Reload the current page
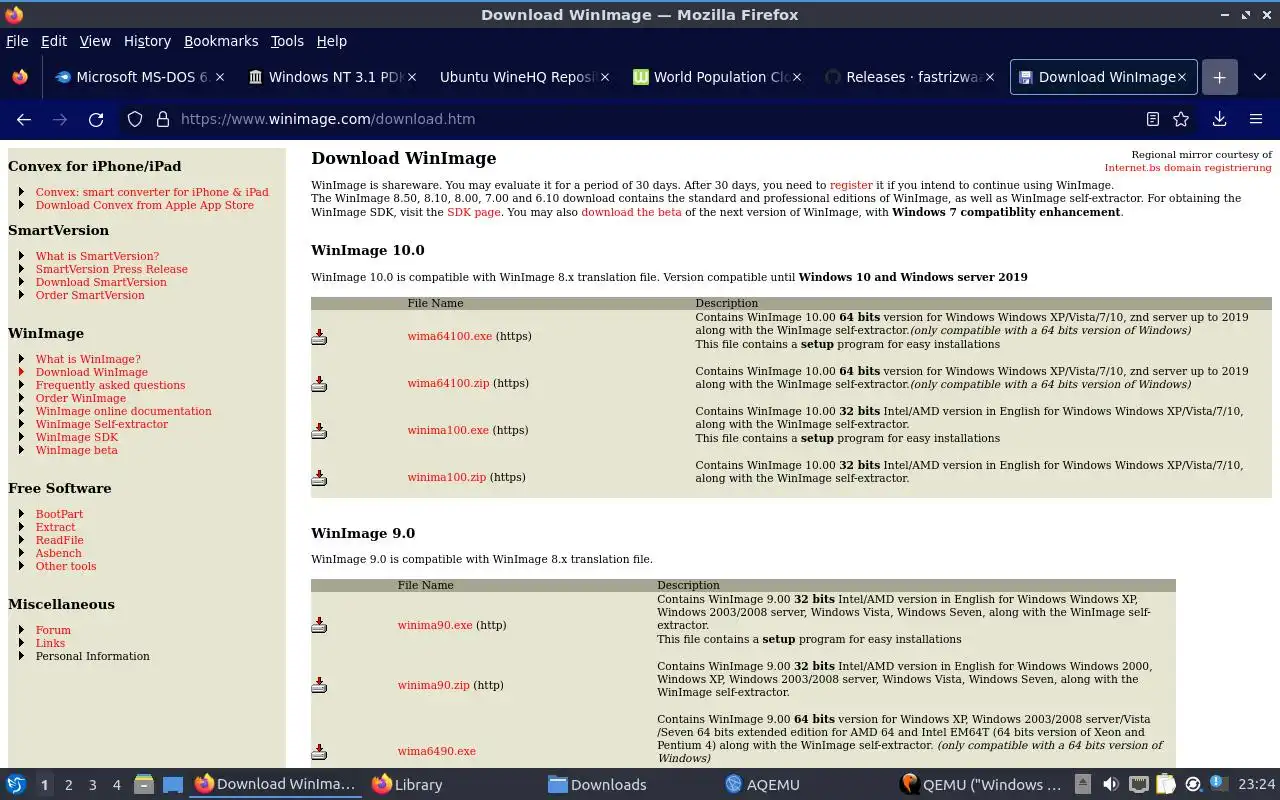 [96, 119]
